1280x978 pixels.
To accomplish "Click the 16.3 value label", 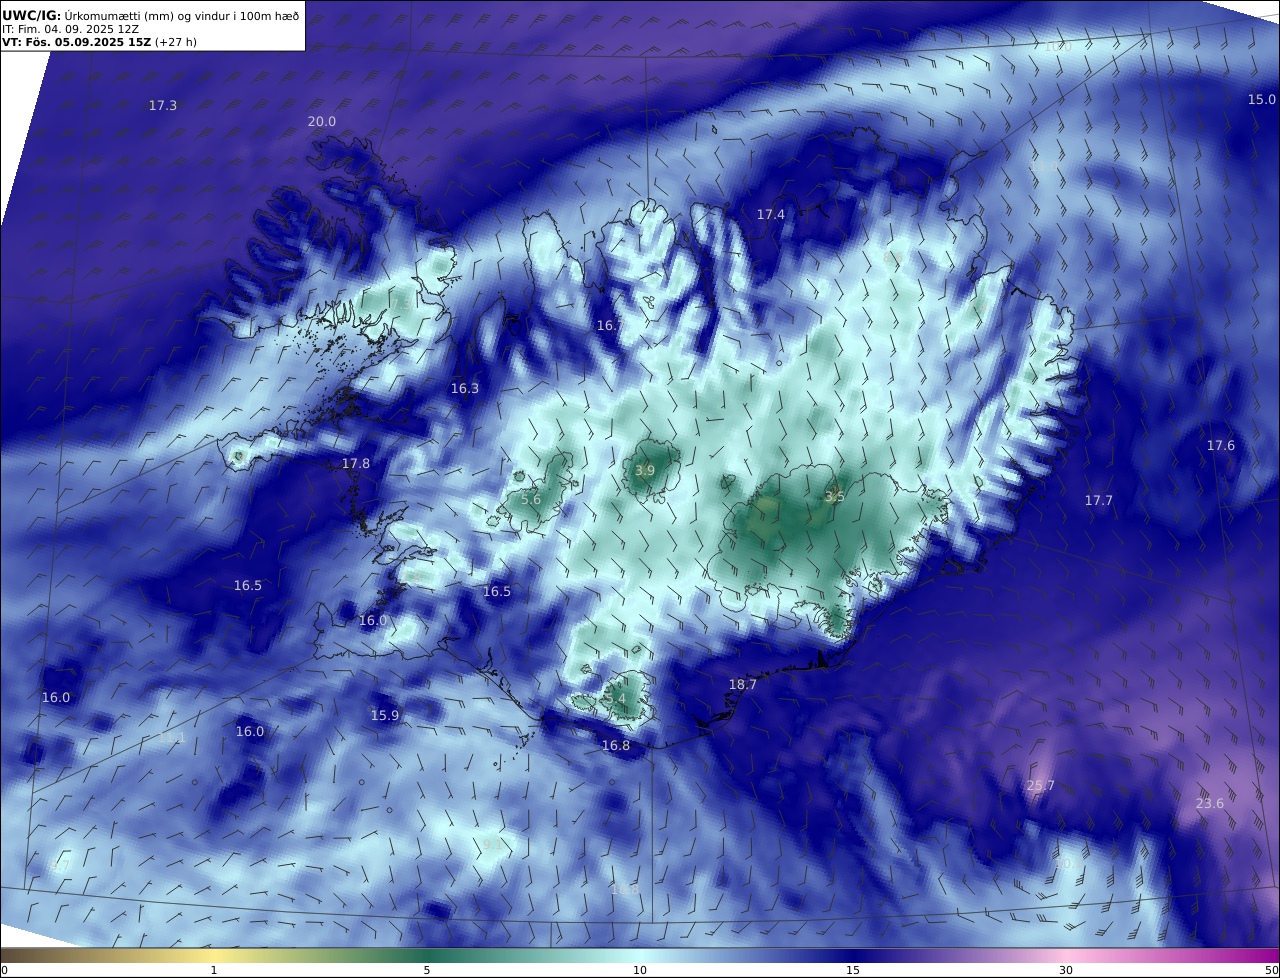I will [465, 388].
